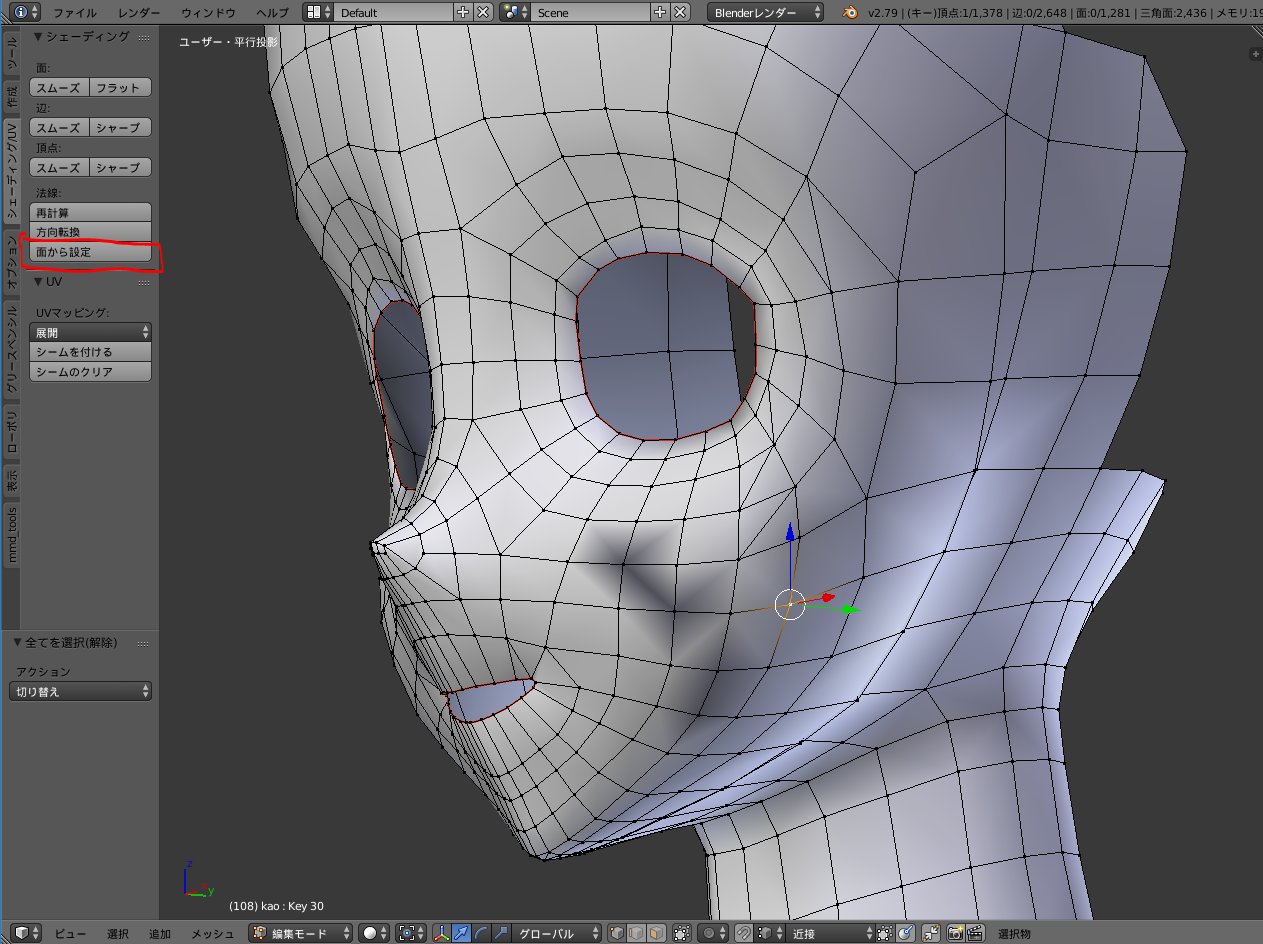Screen dimensions: 1263x944
Task: Add new screen layout with plus button
Action: click(463, 12)
